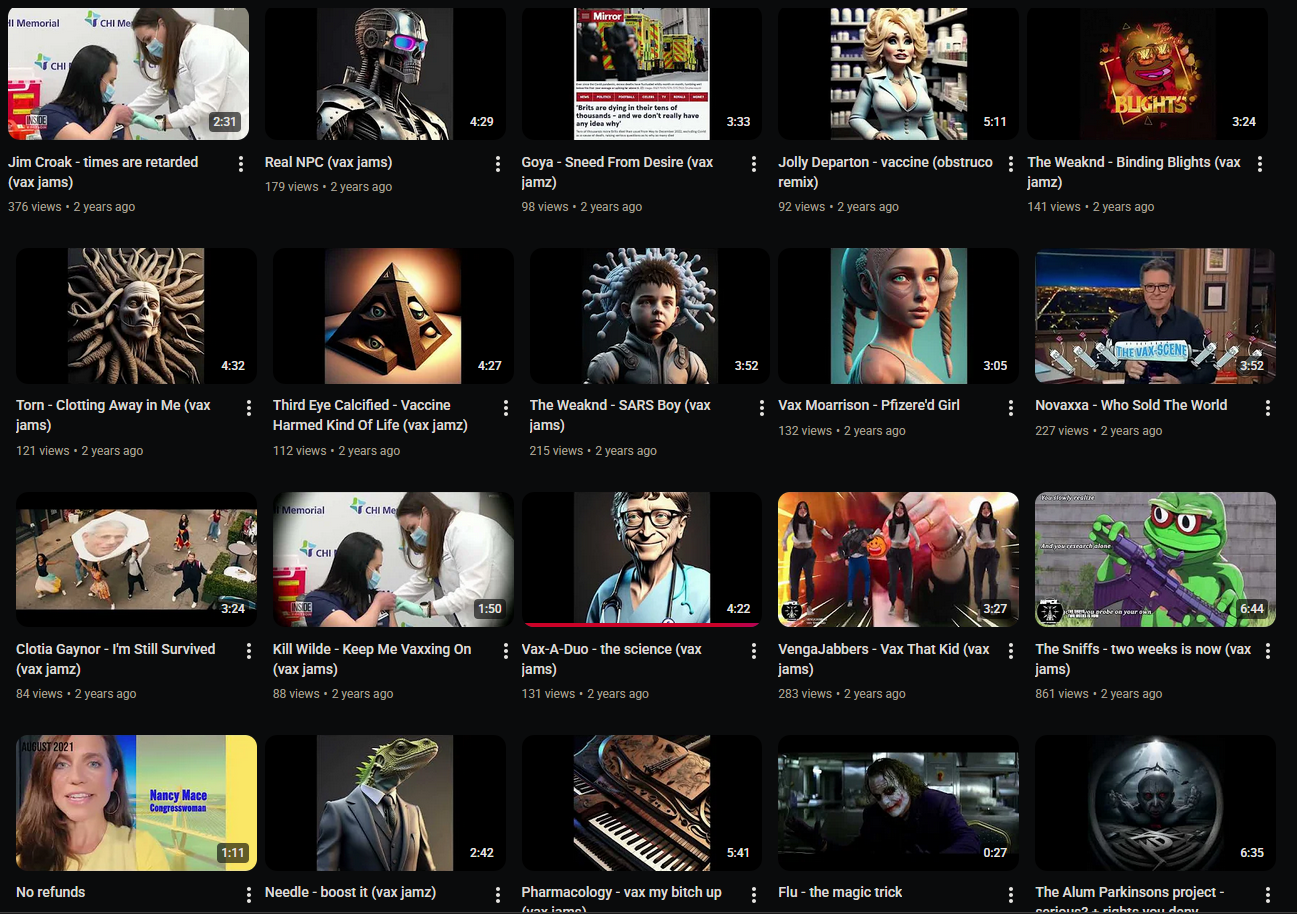
Task: Play the Binding Blights thumbnail
Action: pos(1147,74)
